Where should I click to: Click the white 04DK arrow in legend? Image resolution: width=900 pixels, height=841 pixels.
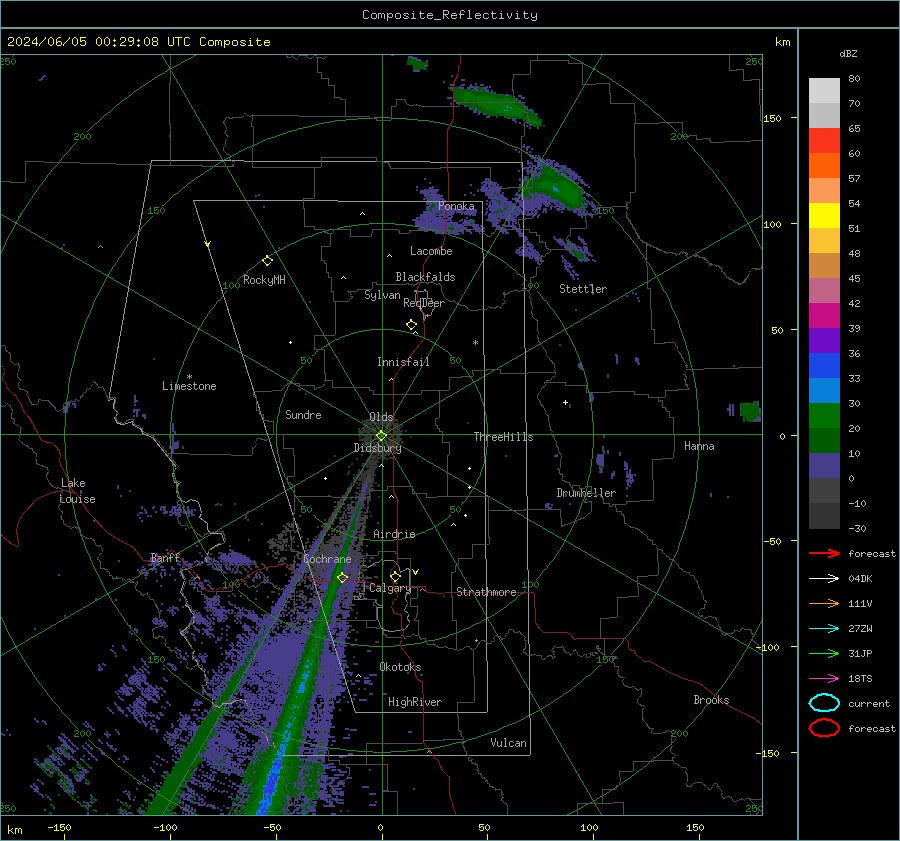824,578
